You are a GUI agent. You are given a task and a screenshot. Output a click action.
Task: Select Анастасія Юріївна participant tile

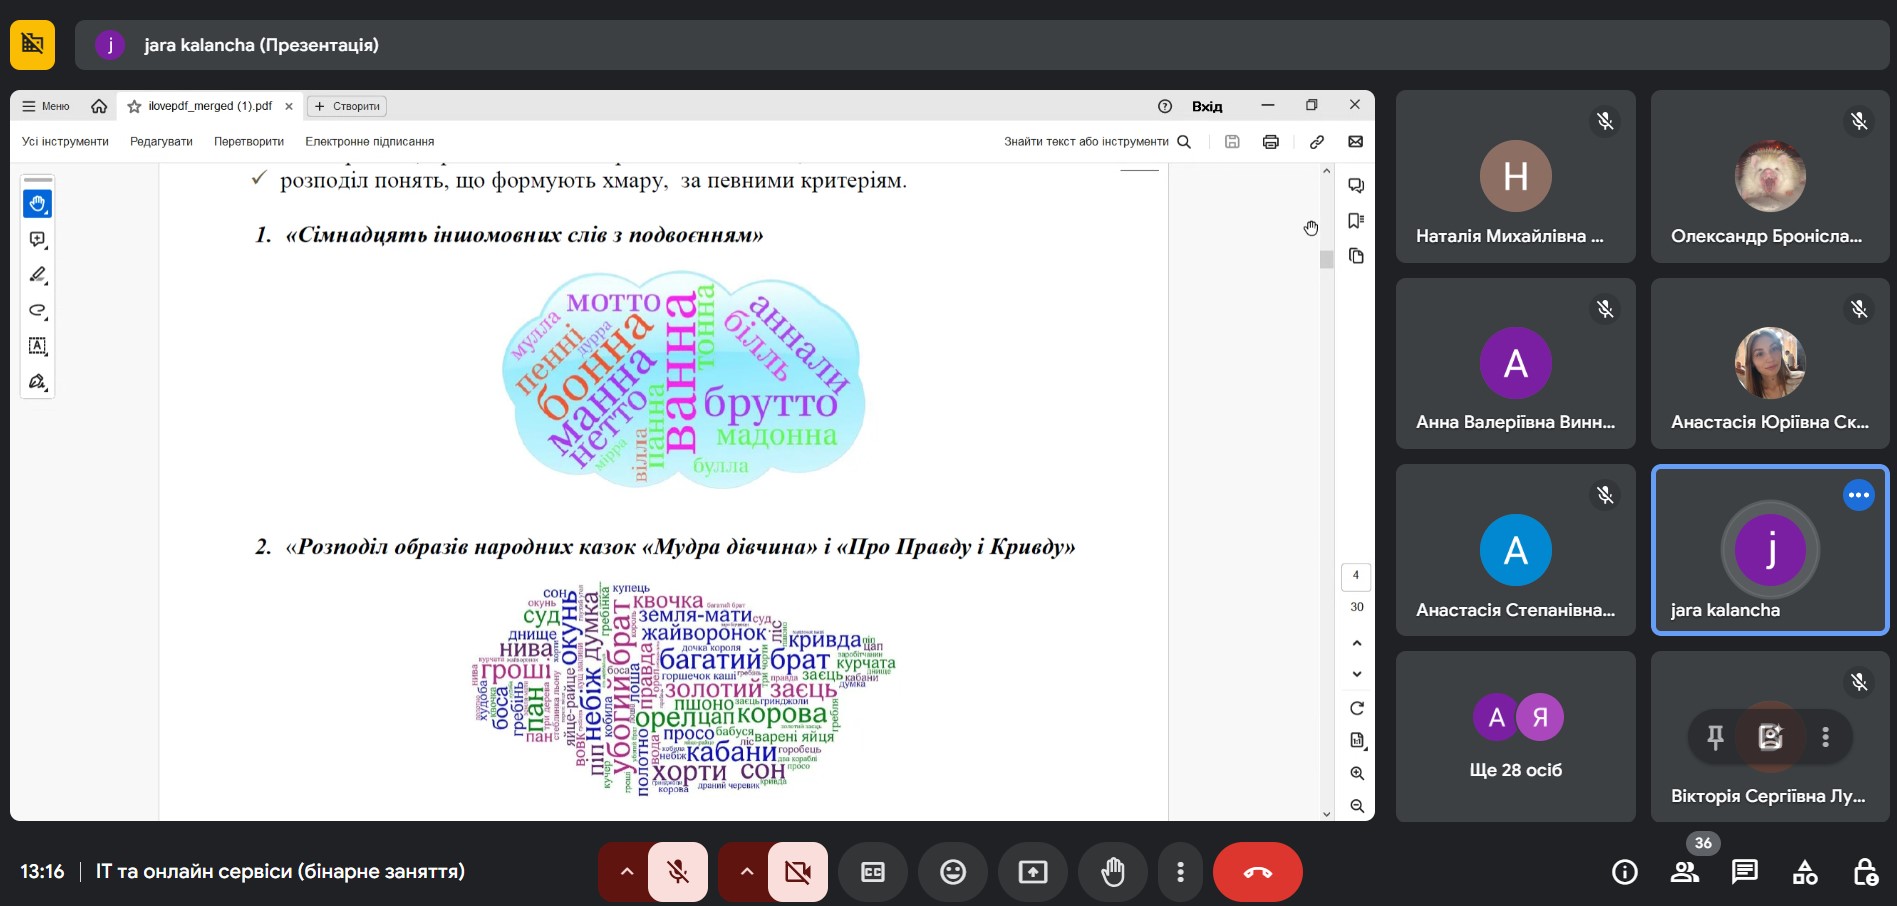(x=1770, y=363)
